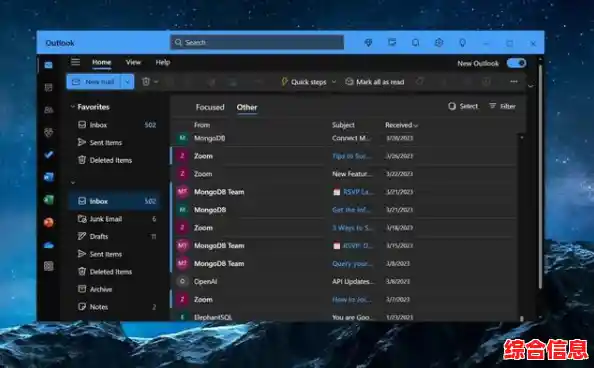Open the Zoom message dated 3/18/2023
The image size is (594, 368).
(345, 227)
